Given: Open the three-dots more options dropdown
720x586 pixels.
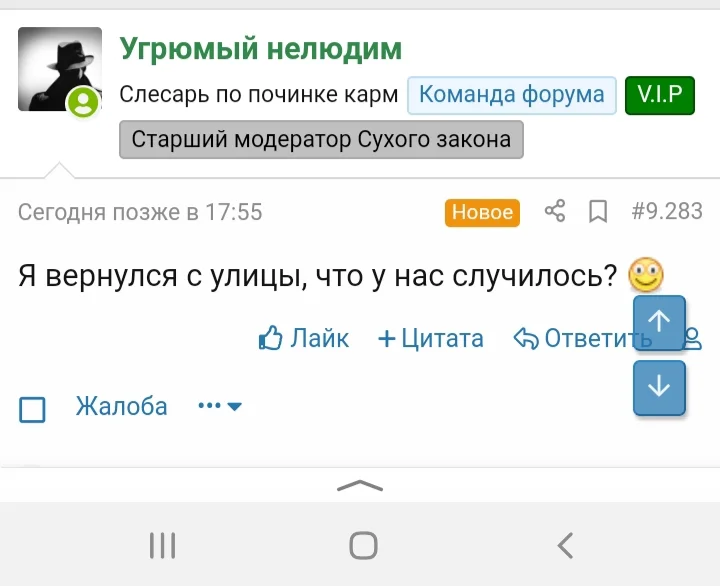Looking at the screenshot, I should click(x=220, y=406).
